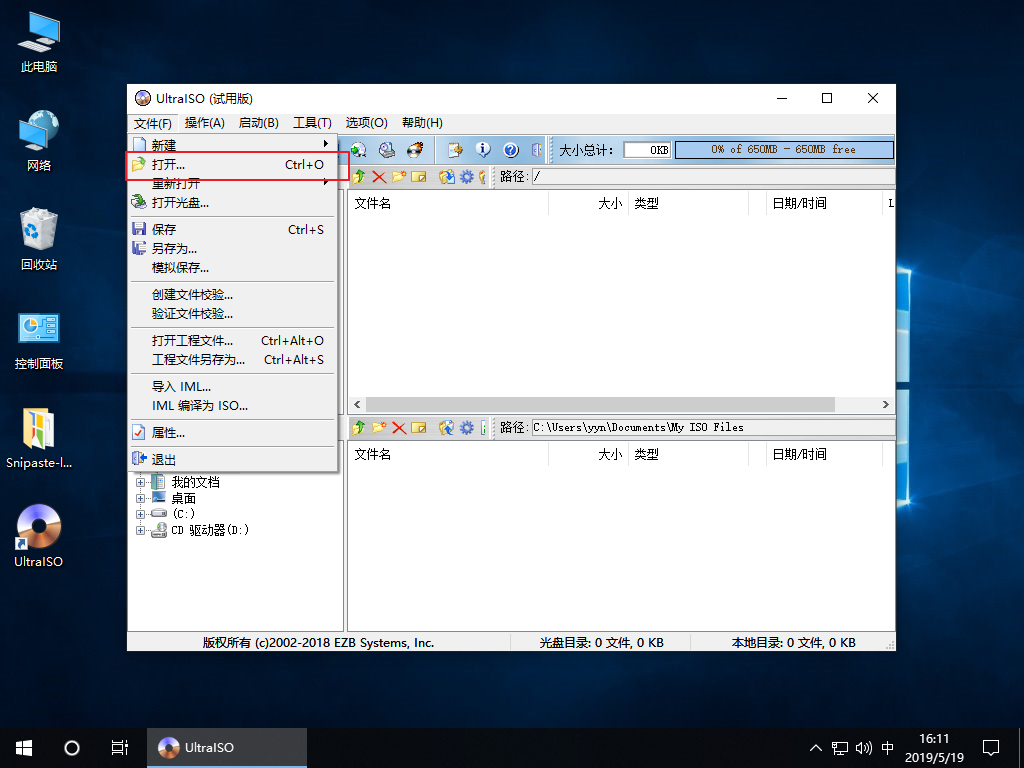Image resolution: width=1024 pixels, height=768 pixels.
Task: Click the Mount to virtual drive toolbar icon
Action: (x=387, y=150)
